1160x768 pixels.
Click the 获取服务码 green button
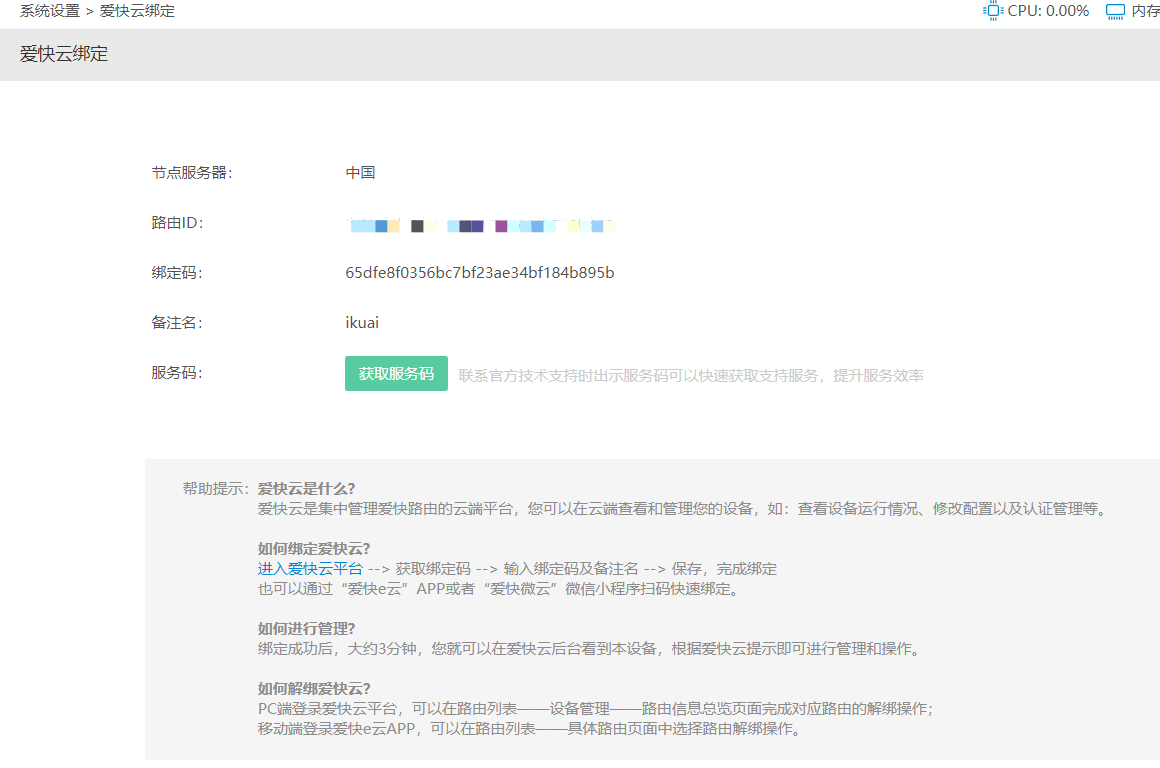[x=396, y=374]
